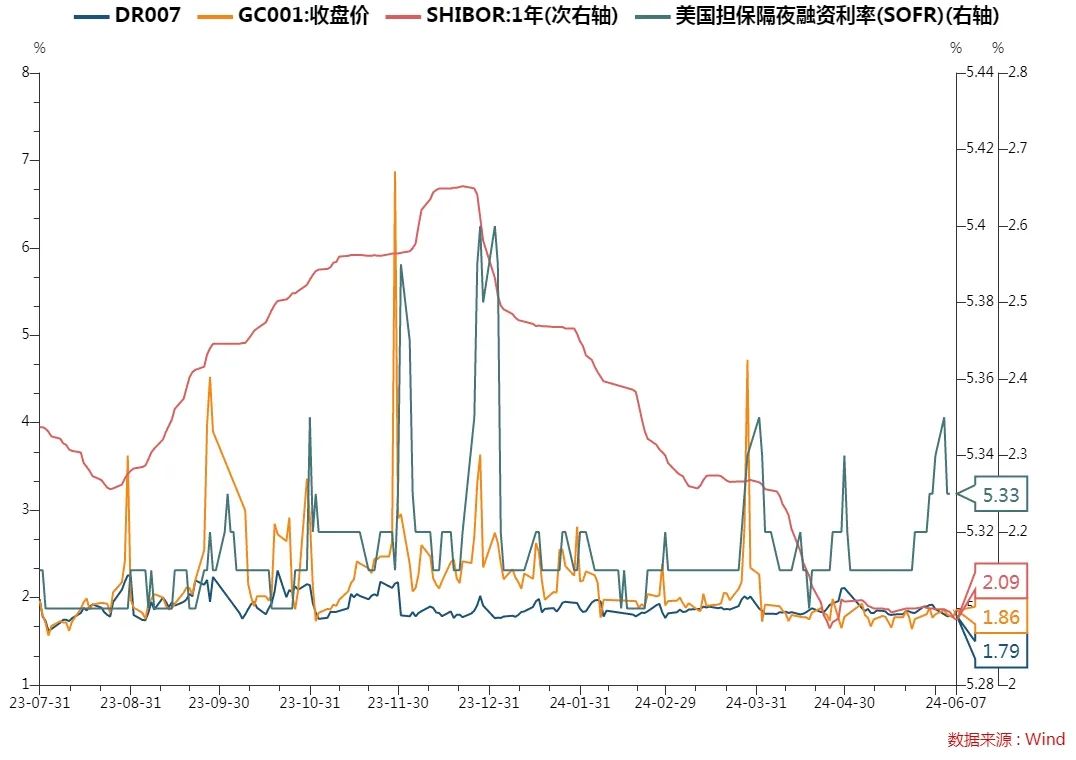
Task: Click the 1.86 GC001 value label
Action: pyautogui.click(x=1001, y=617)
